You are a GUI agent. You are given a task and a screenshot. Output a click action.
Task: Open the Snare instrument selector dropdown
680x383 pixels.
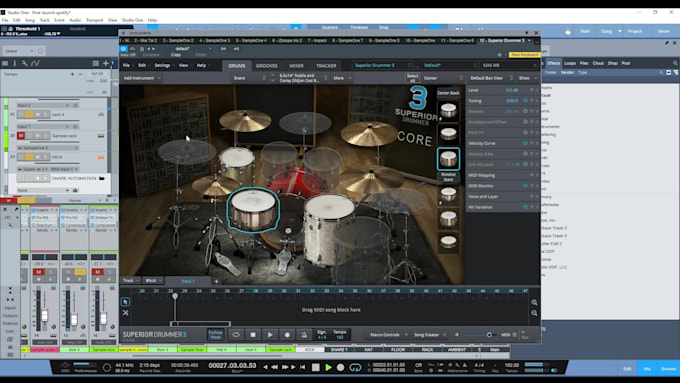tap(249, 78)
